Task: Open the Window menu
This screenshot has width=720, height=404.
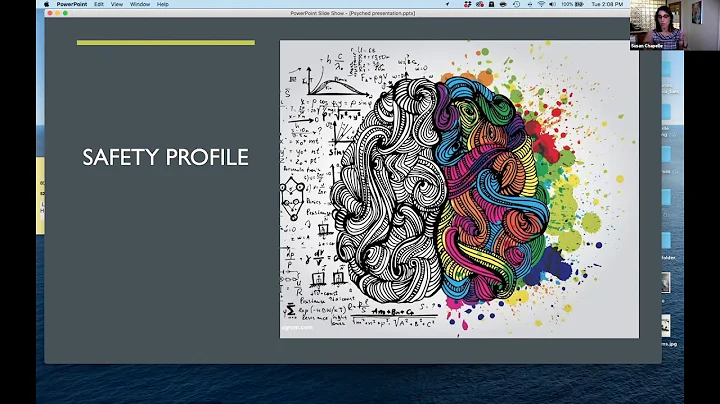Action: [140, 4]
